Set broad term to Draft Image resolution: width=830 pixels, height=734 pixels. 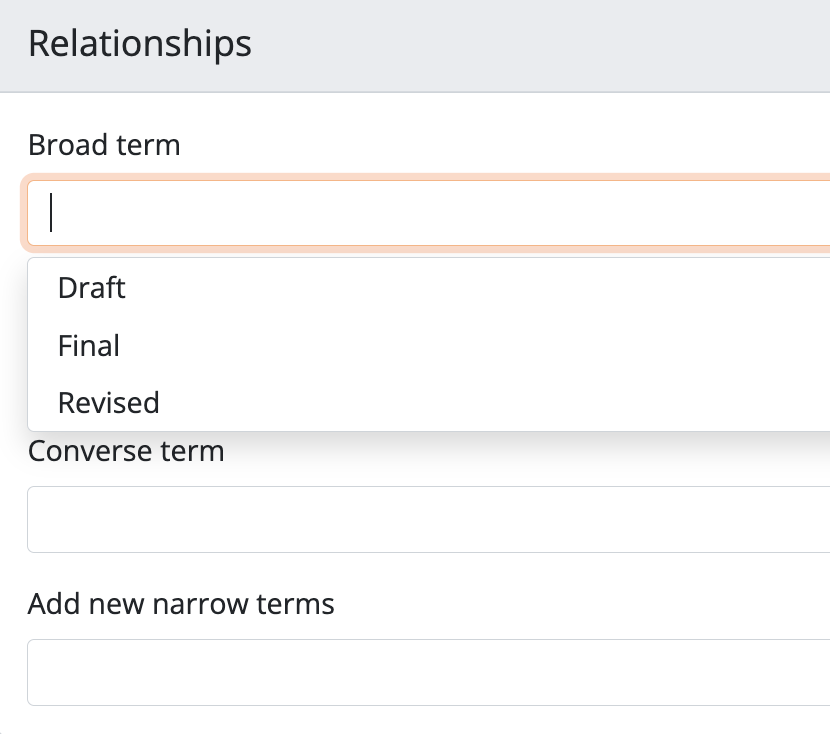pos(92,288)
